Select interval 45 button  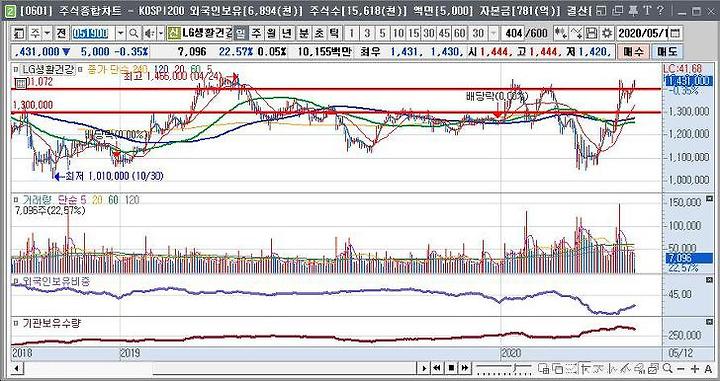pyautogui.click(x=444, y=33)
